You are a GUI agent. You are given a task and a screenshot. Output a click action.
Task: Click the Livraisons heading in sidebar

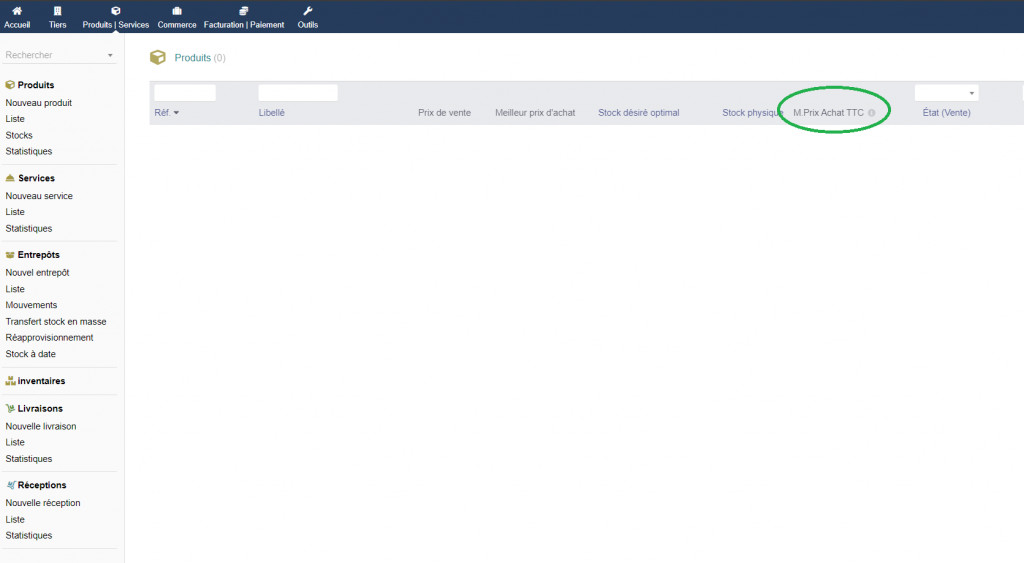(x=40, y=408)
